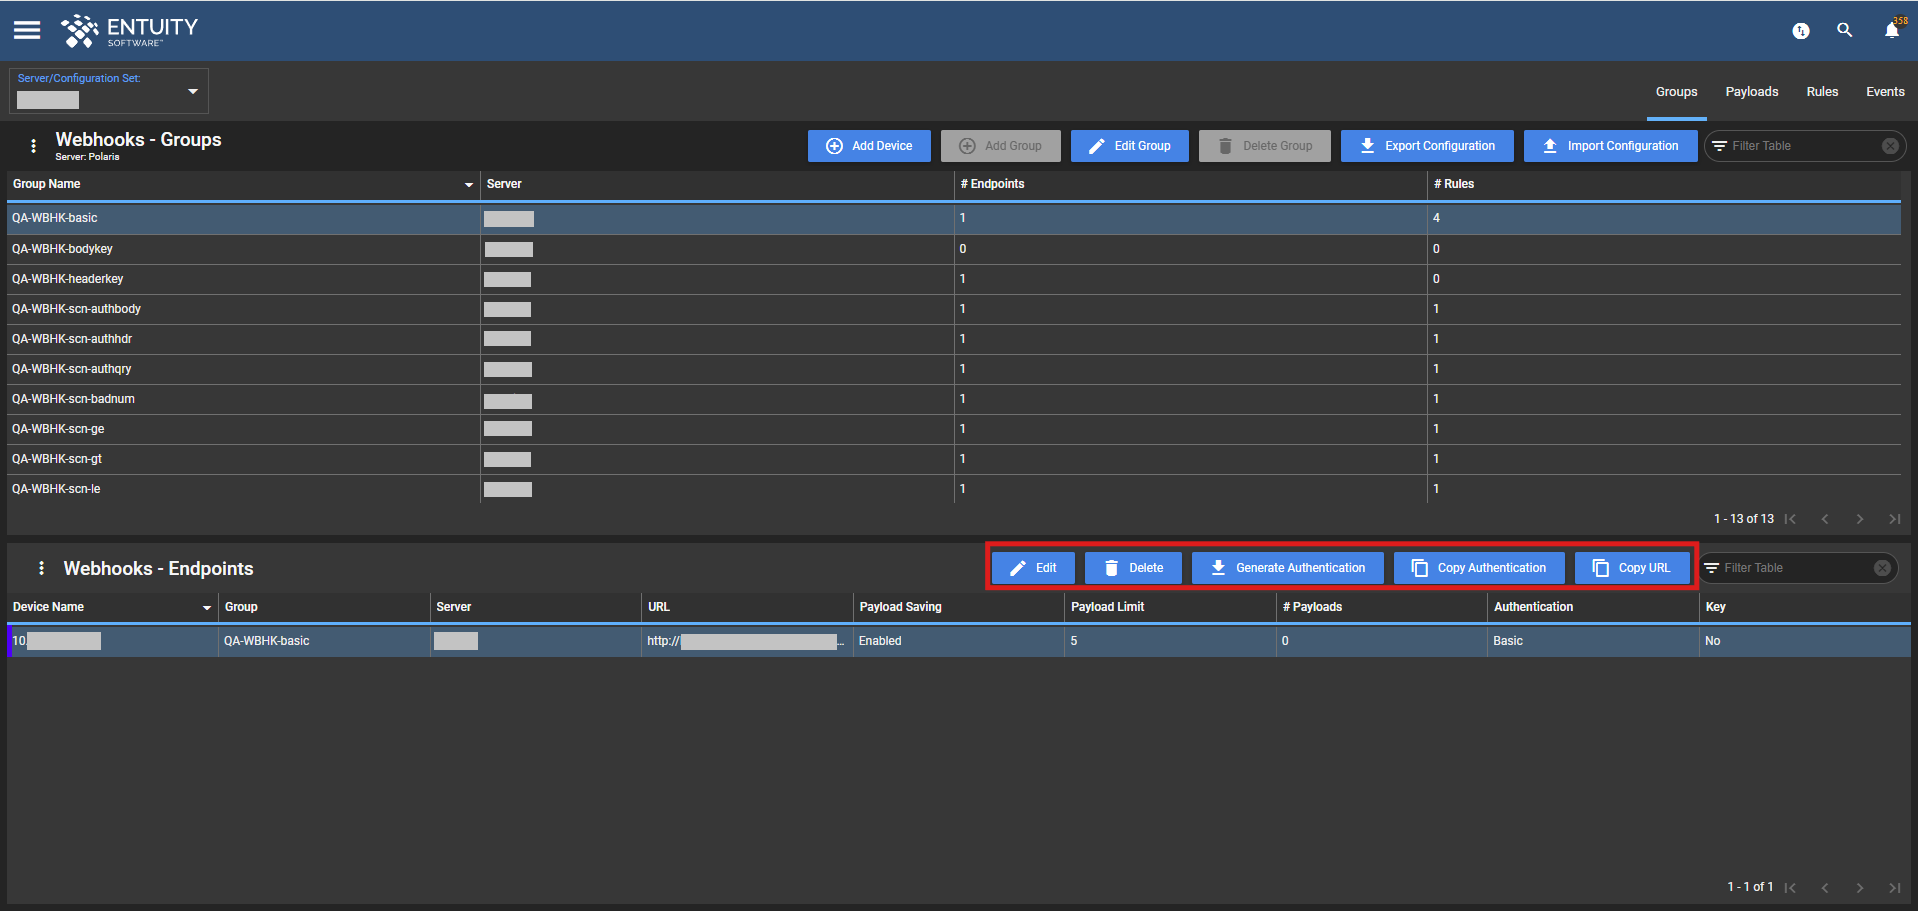
Task: Go to next page of Groups table
Action: pos(1860,519)
